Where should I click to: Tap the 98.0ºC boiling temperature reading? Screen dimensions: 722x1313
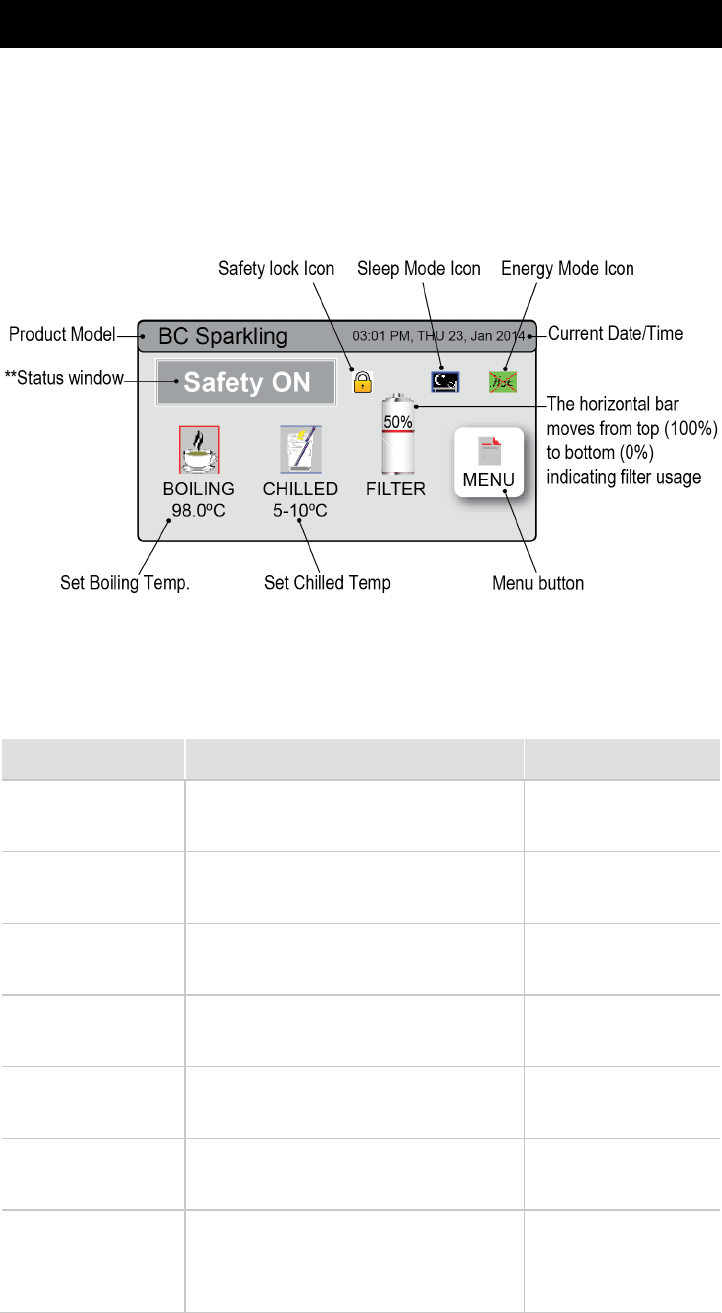pos(199,508)
